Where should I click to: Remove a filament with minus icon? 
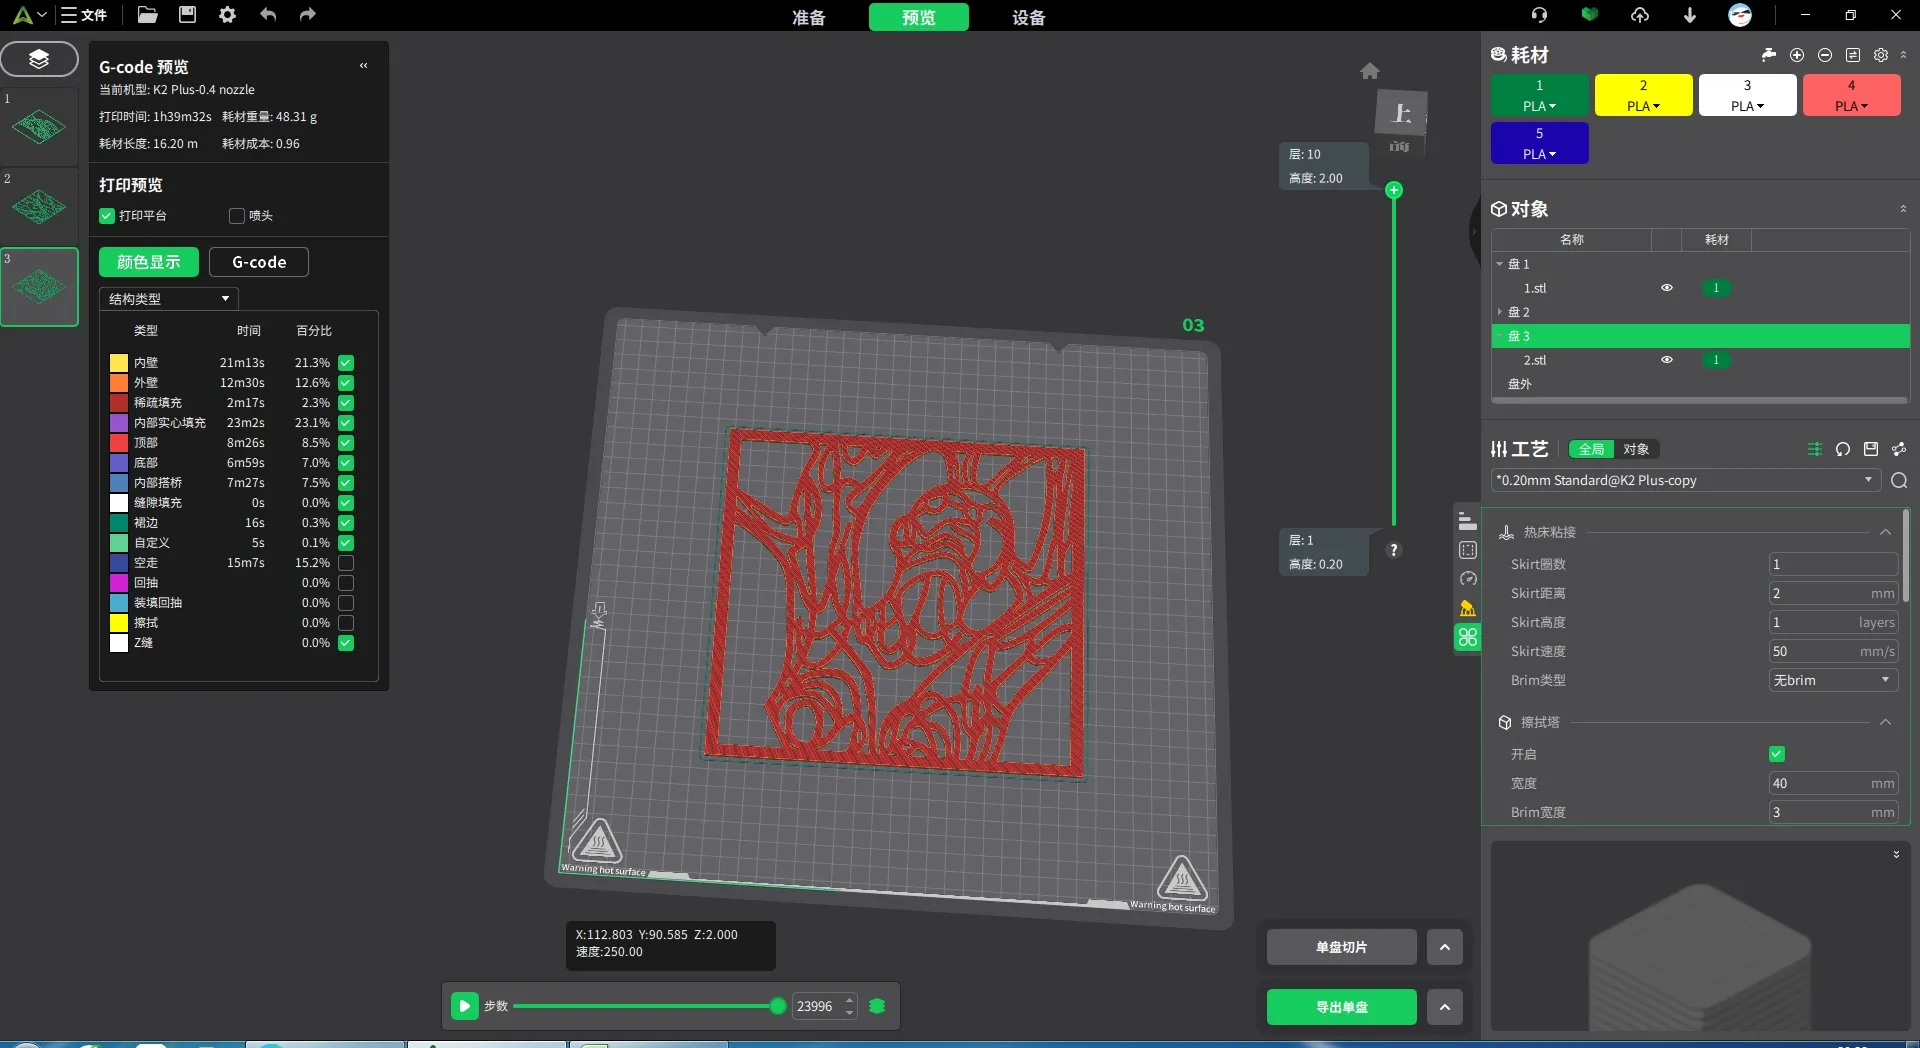pos(1825,55)
